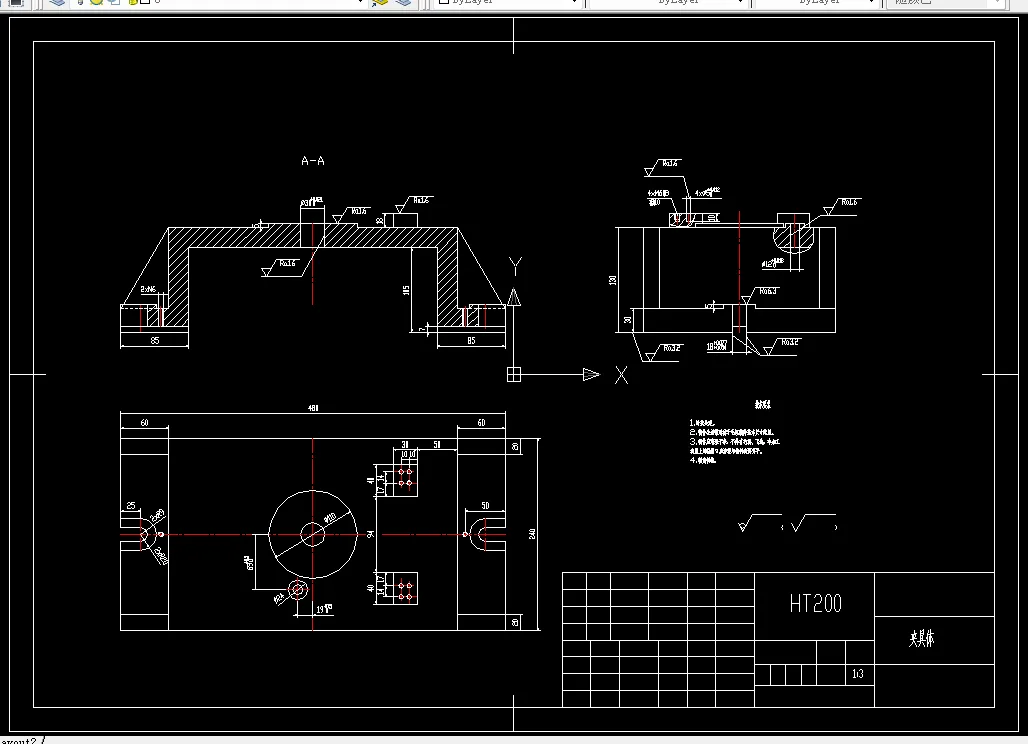Select the 50 slot dimension

pyautogui.click(x=485, y=505)
